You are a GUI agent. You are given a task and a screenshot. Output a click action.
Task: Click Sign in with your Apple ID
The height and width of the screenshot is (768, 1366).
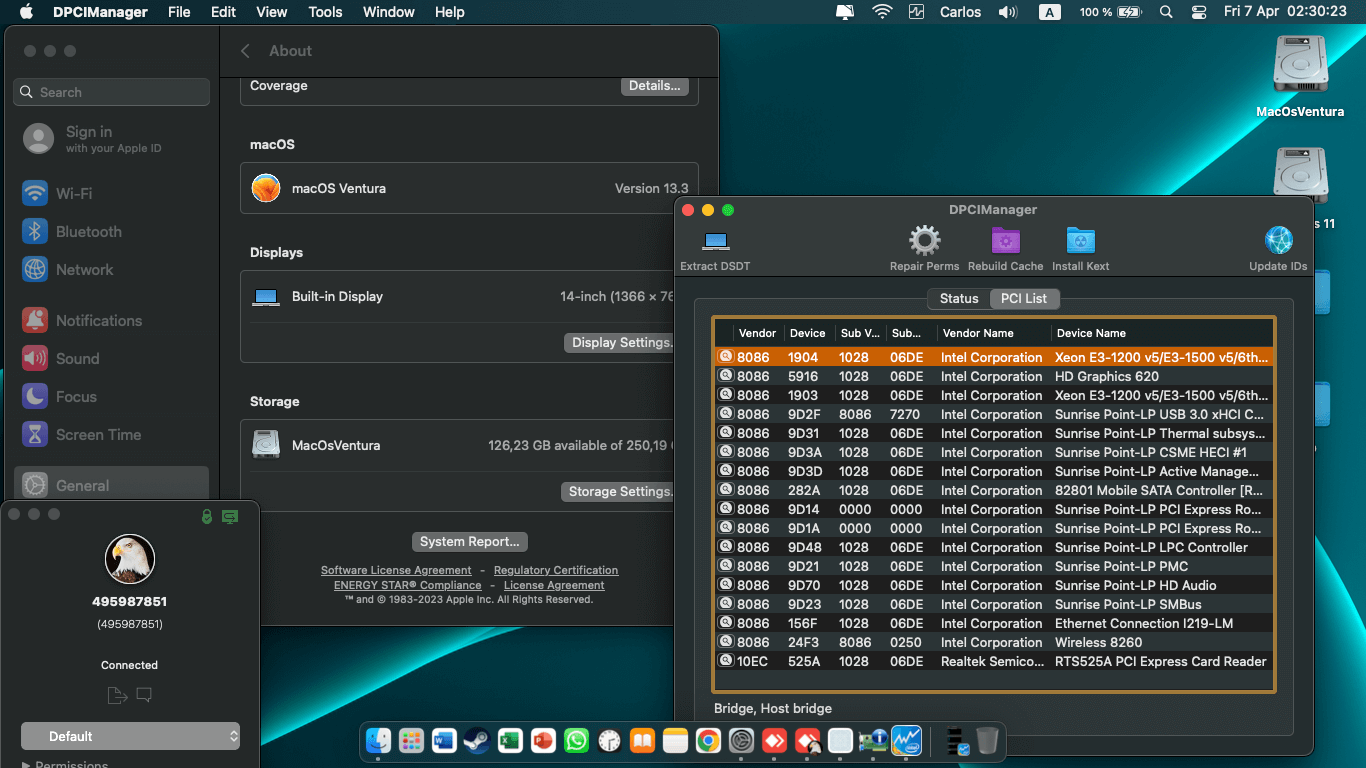pos(111,138)
